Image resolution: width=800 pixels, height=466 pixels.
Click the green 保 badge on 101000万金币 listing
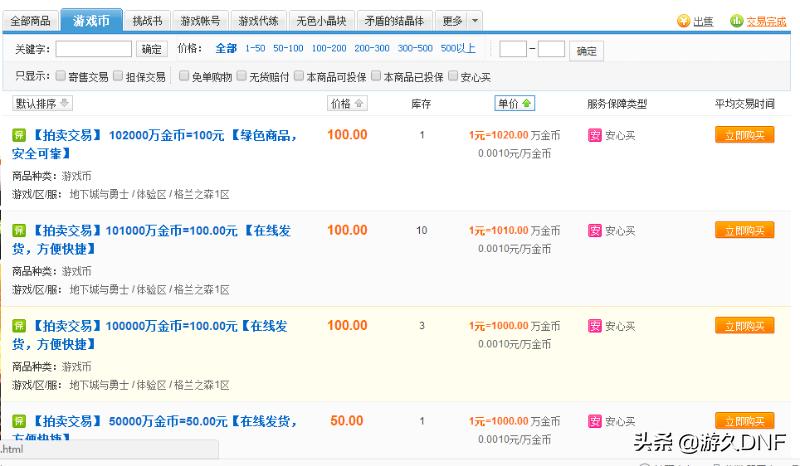18,231
